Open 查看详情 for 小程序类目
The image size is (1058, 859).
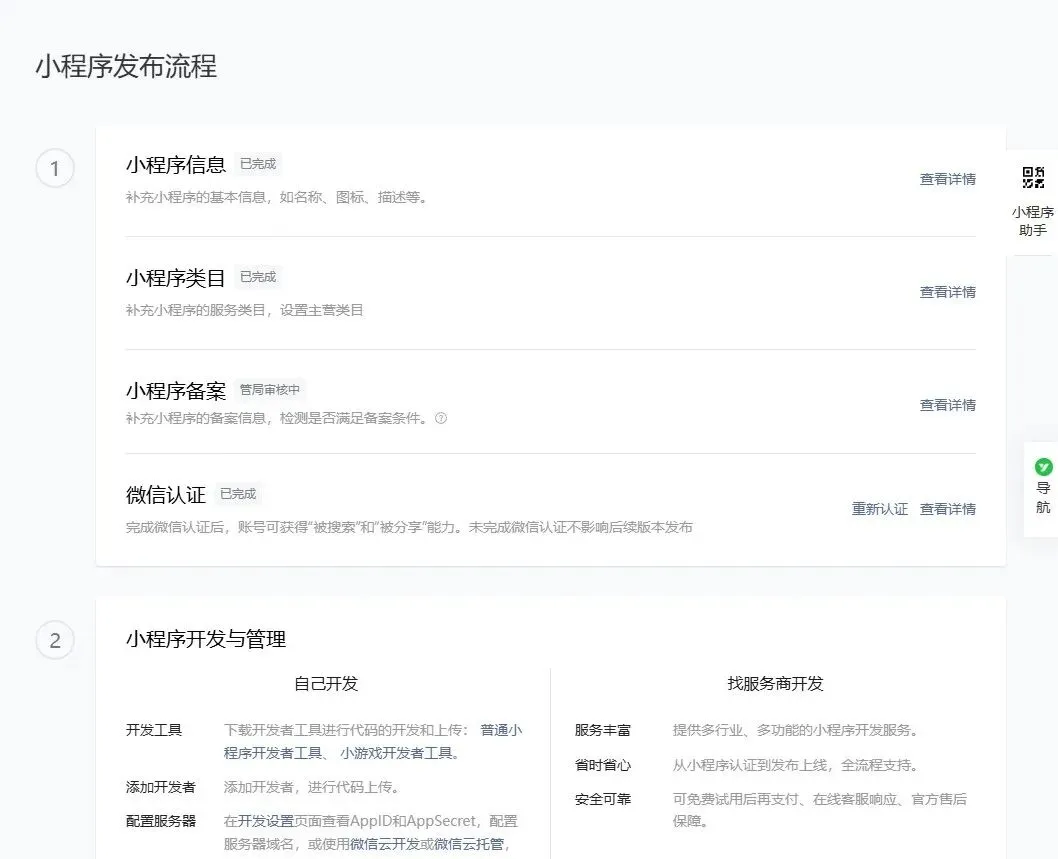[x=947, y=292]
